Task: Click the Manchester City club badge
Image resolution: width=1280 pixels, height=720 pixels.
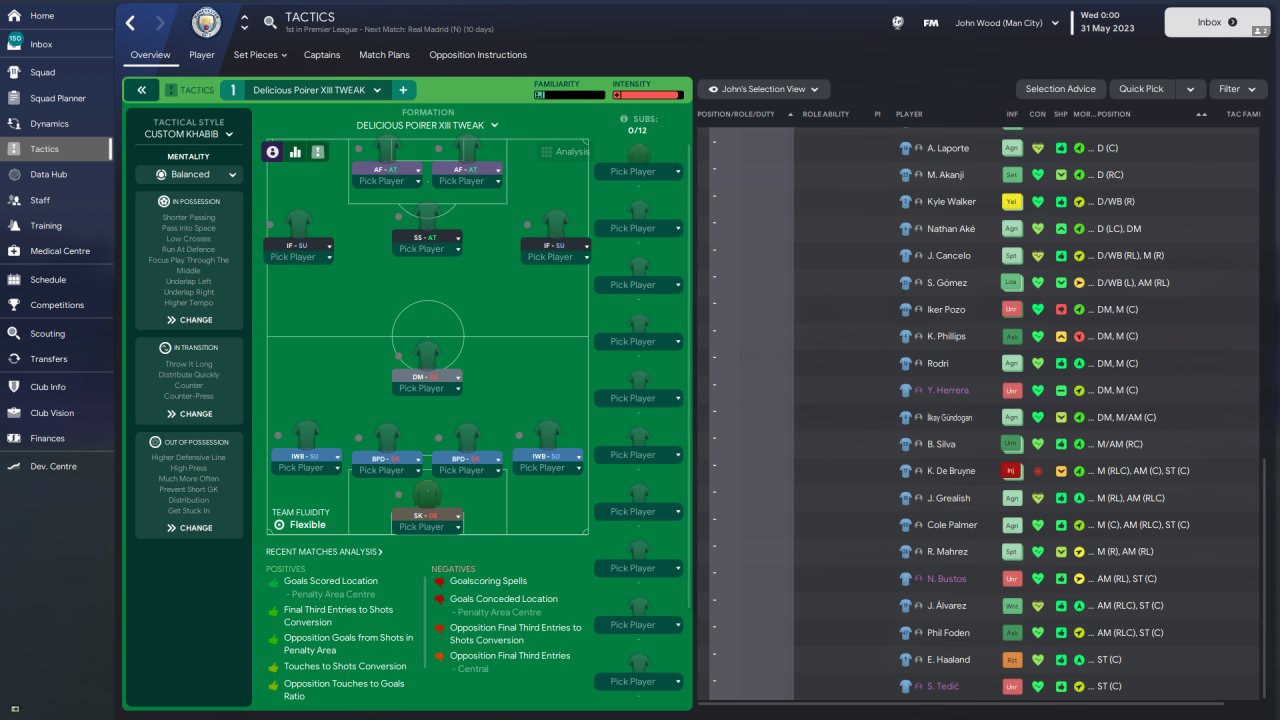Action: 206,22
